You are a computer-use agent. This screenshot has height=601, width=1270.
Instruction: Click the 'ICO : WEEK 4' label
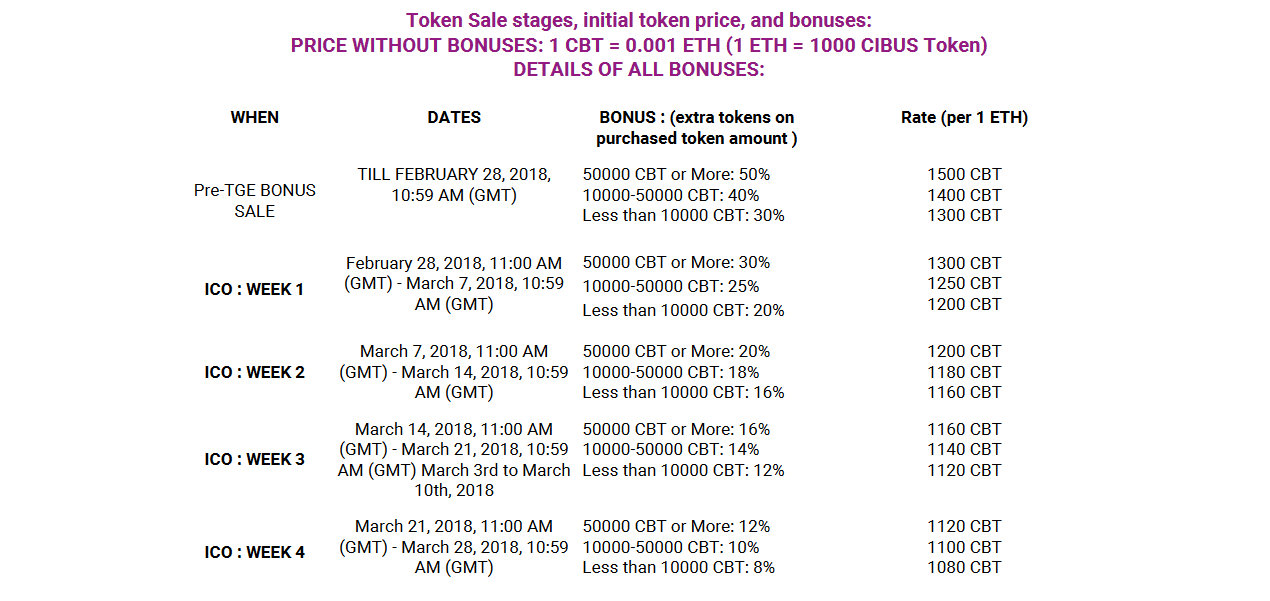(x=255, y=552)
